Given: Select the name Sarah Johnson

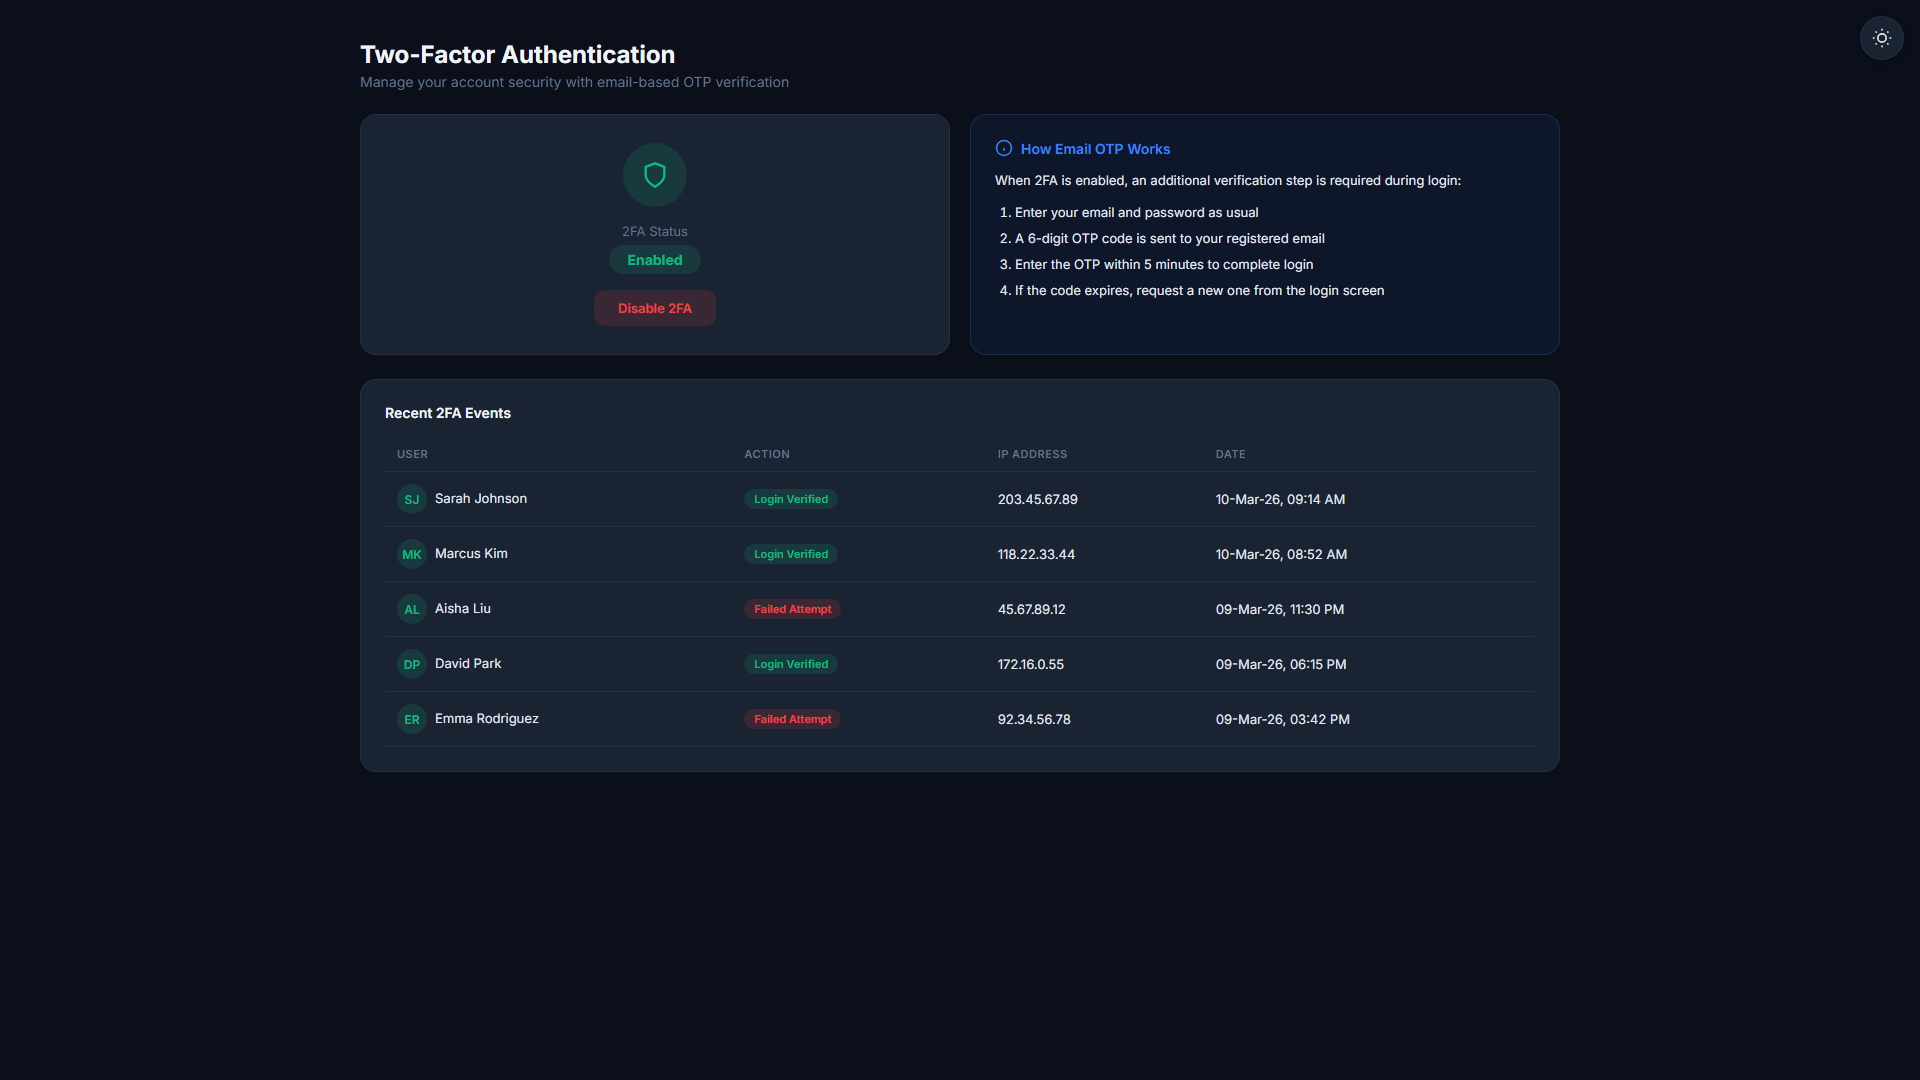Looking at the screenshot, I should [x=481, y=498].
